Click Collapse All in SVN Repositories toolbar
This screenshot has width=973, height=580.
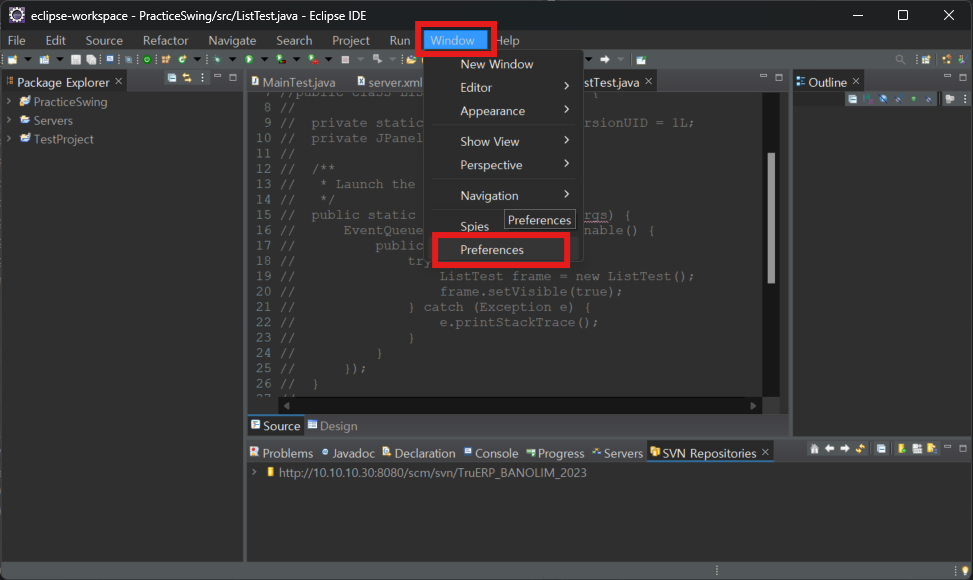pos(881,448)
